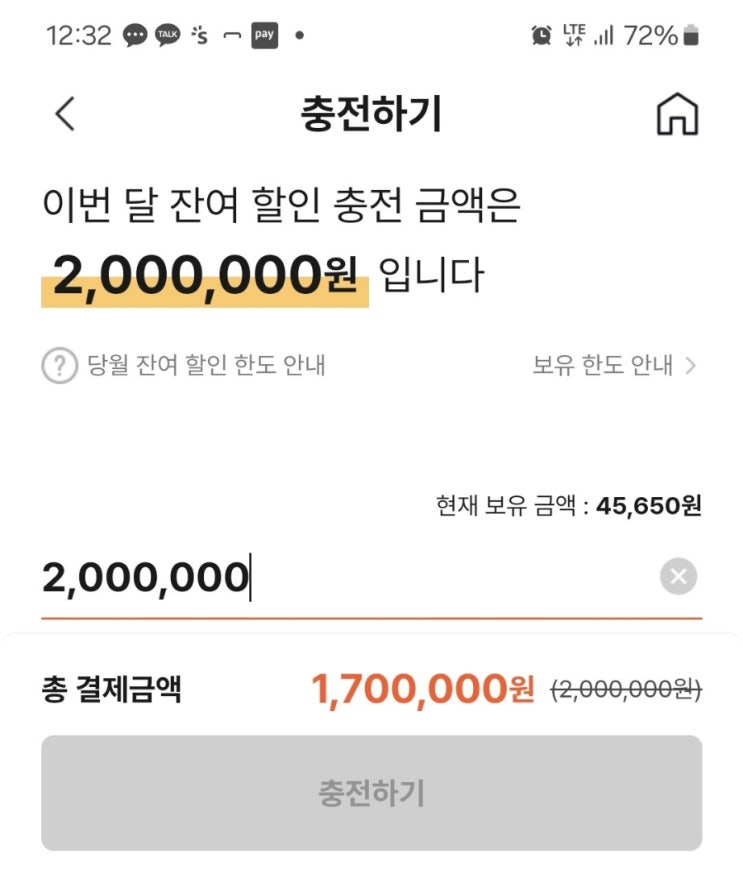The height and width of the screenshot is (886, 743).
Task: Clear the amount with the X icon
Action: 678,576
